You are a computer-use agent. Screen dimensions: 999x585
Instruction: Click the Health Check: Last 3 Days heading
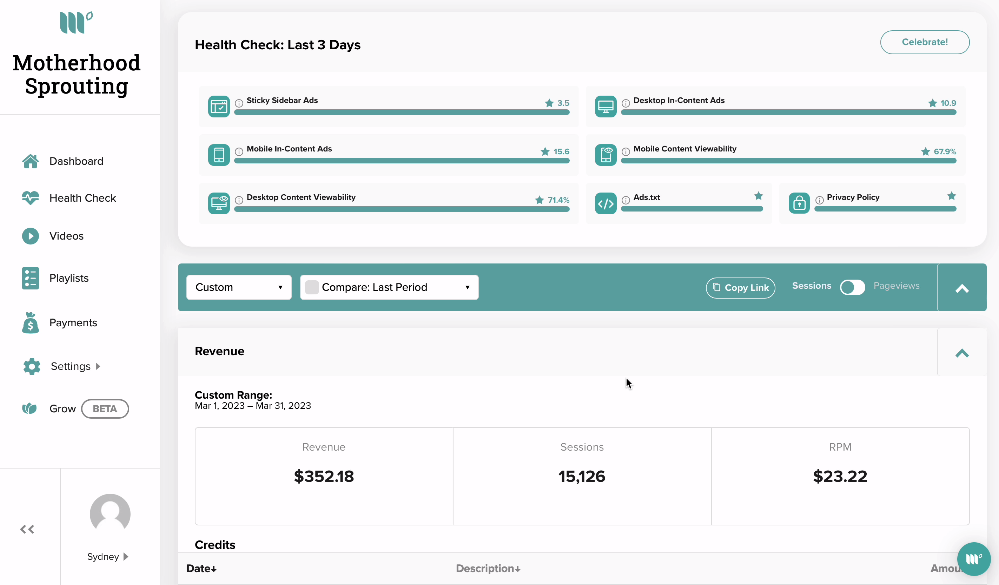coord(278,45)
